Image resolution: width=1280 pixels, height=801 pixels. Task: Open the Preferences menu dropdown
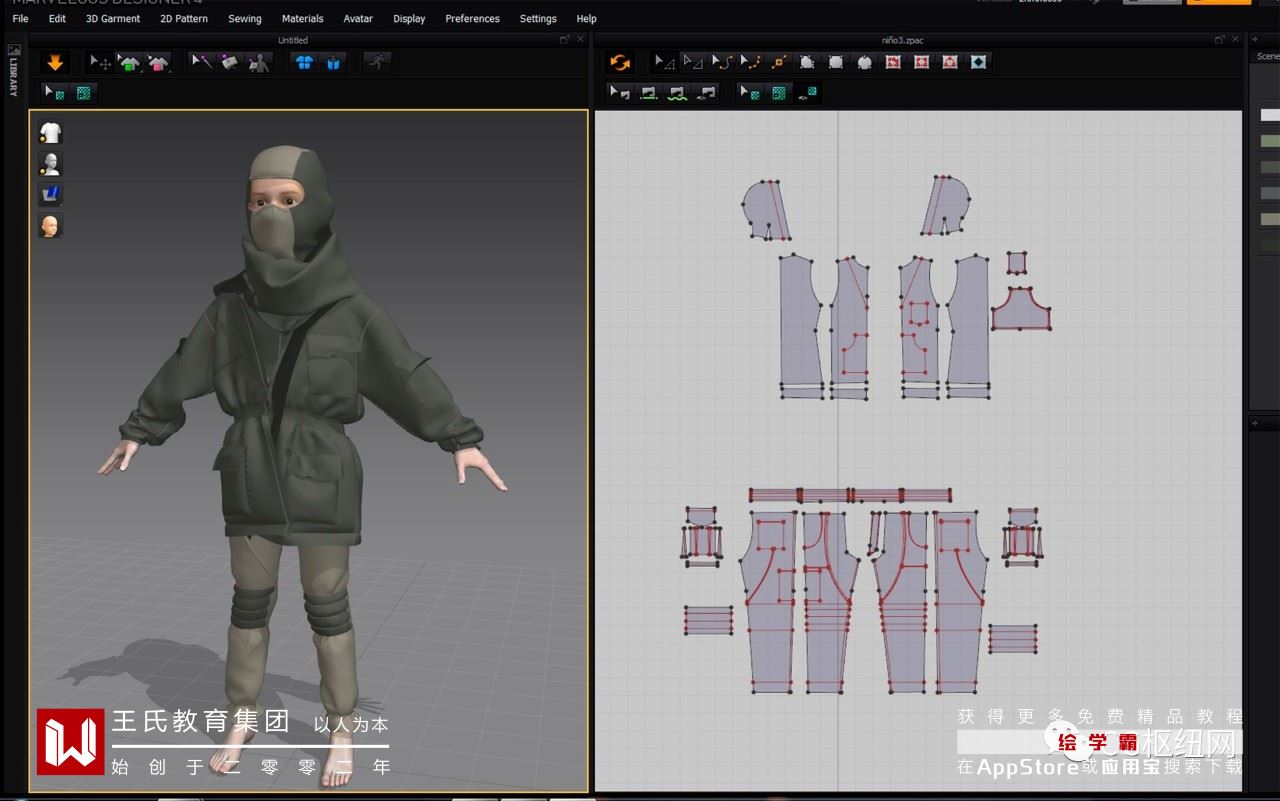(472, 18)
